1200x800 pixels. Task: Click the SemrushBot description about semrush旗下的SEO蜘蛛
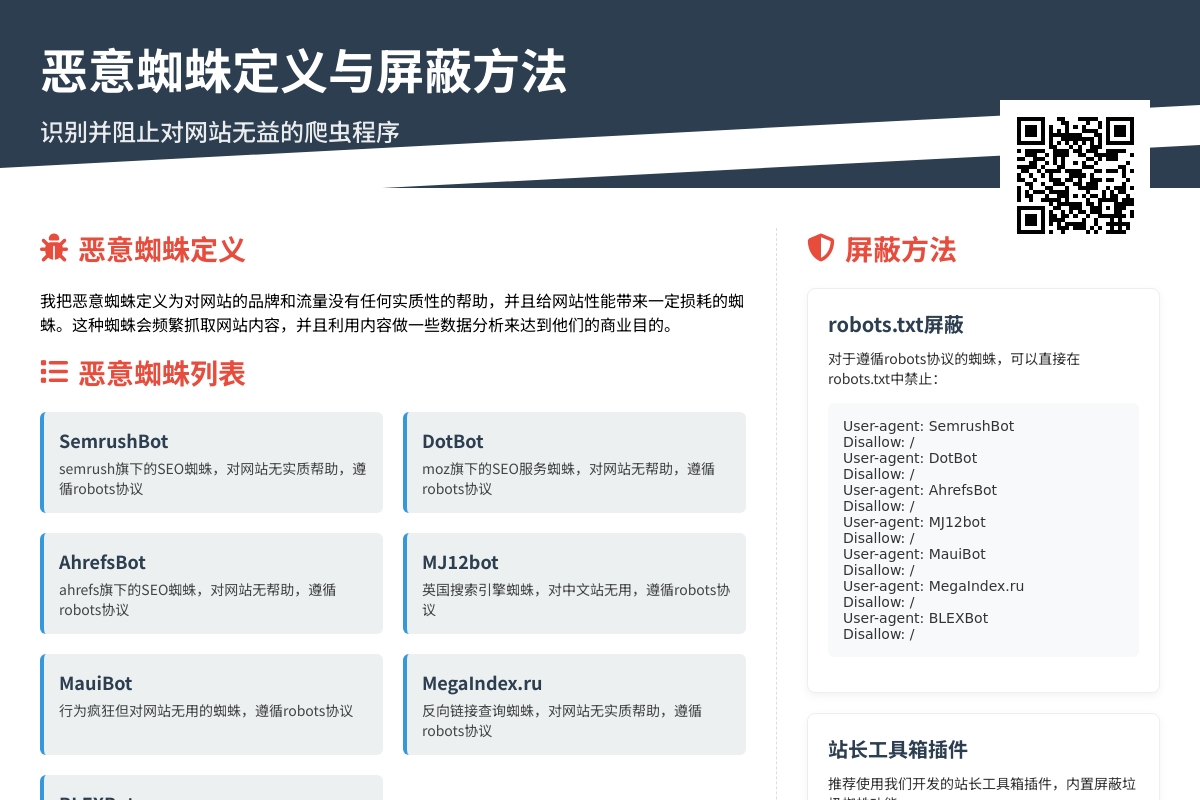212,478
